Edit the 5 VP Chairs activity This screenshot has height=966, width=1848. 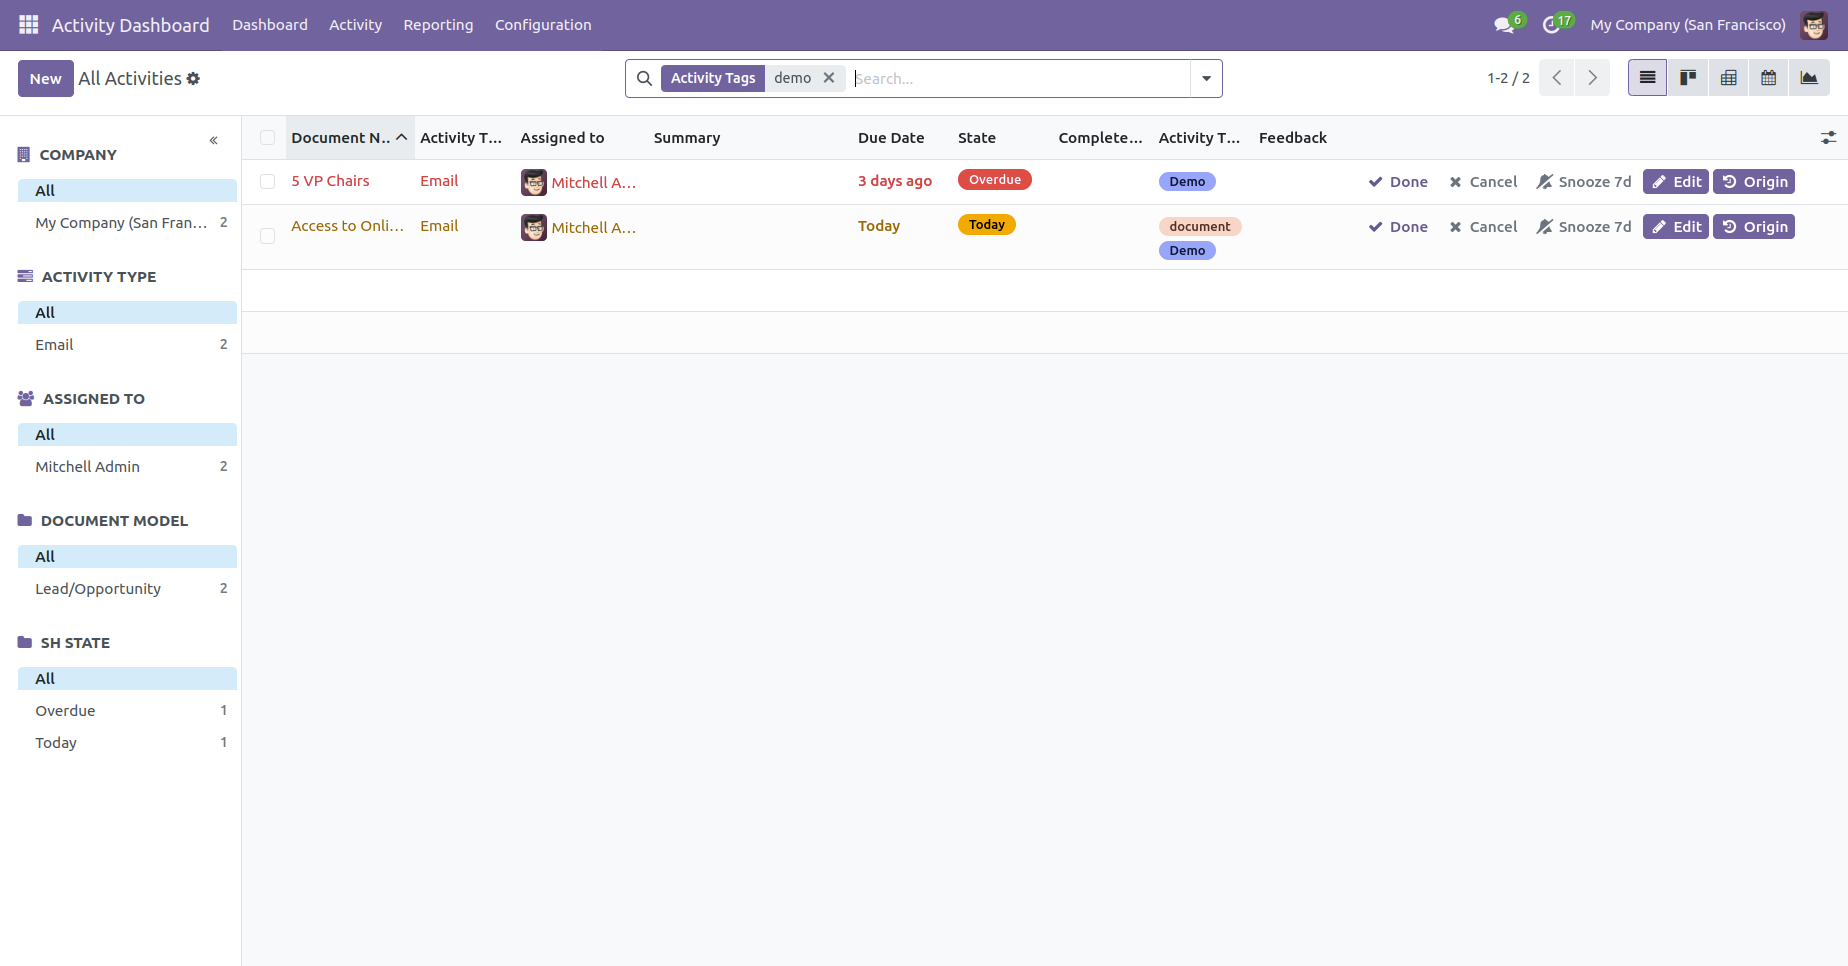(x=1676, y=182)
